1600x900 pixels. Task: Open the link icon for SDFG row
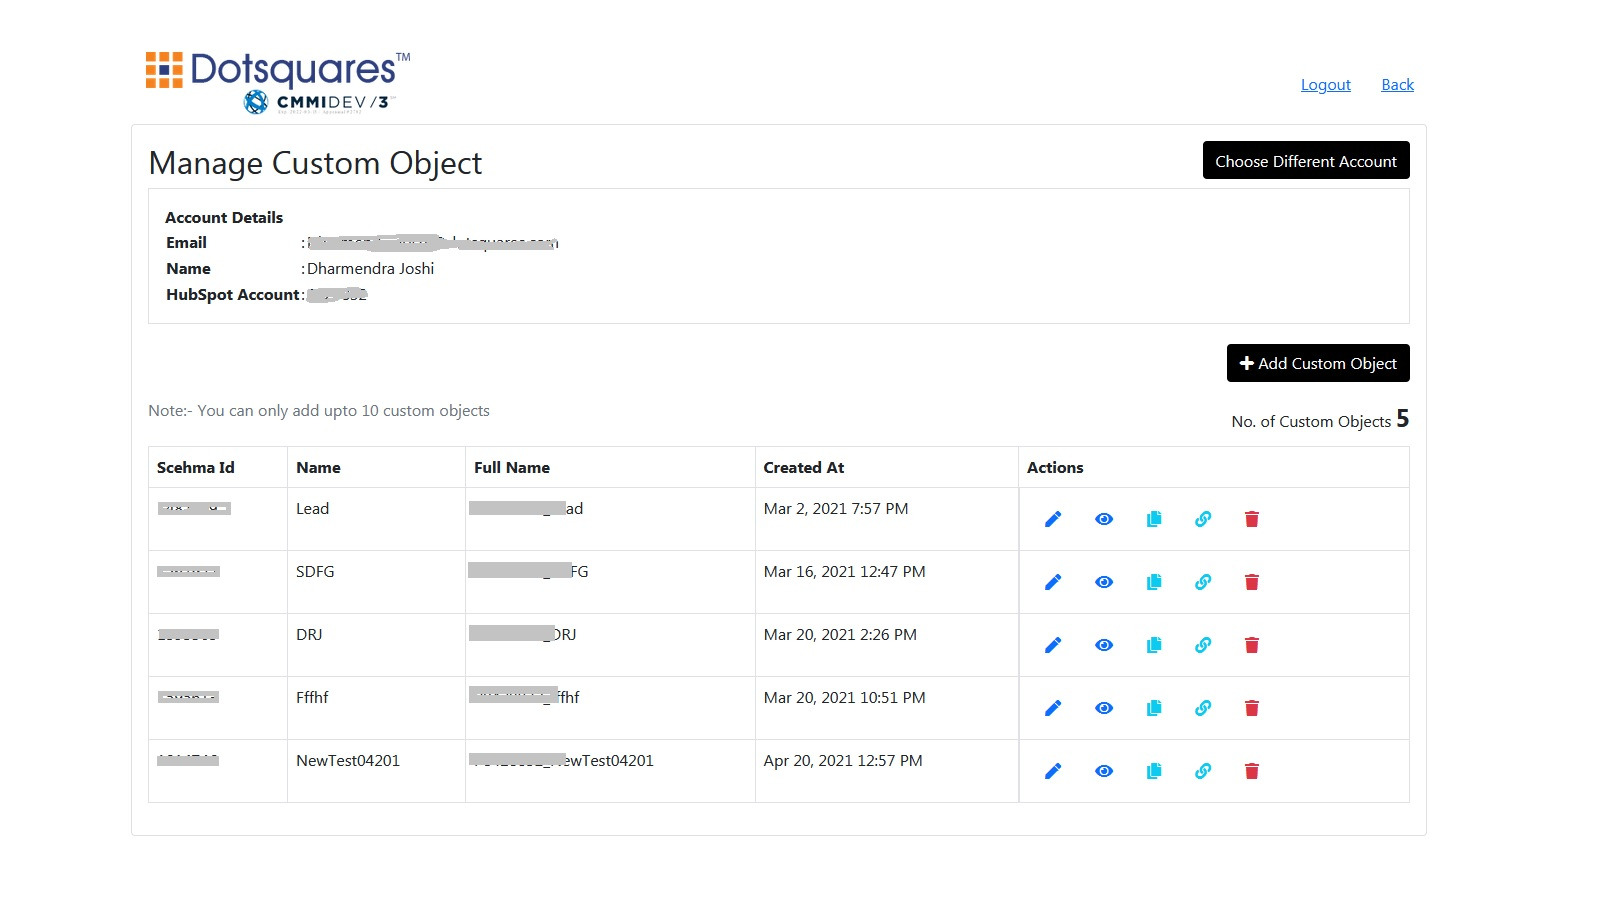(x=1202, y=581)
